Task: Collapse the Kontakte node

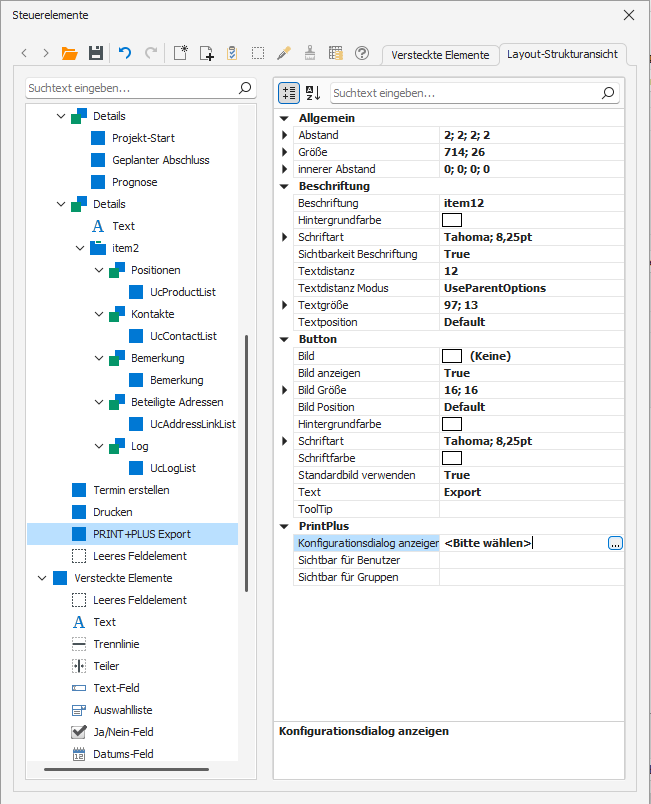Action: coord(99,314)
